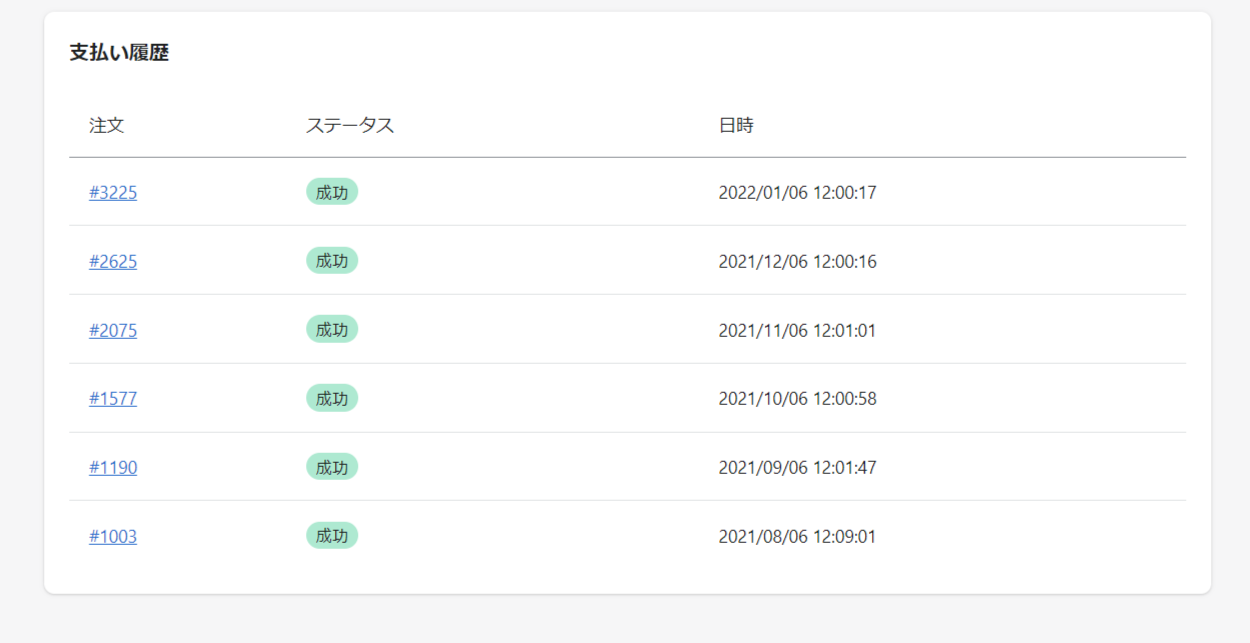Open order link #1190
Viewport: 1250px width, 643px height.
pyautogui.click(x=113, y=467)
